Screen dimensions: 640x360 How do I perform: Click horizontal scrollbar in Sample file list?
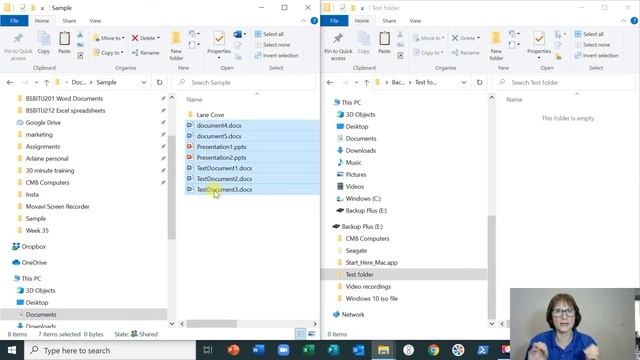tap(211, 324)
